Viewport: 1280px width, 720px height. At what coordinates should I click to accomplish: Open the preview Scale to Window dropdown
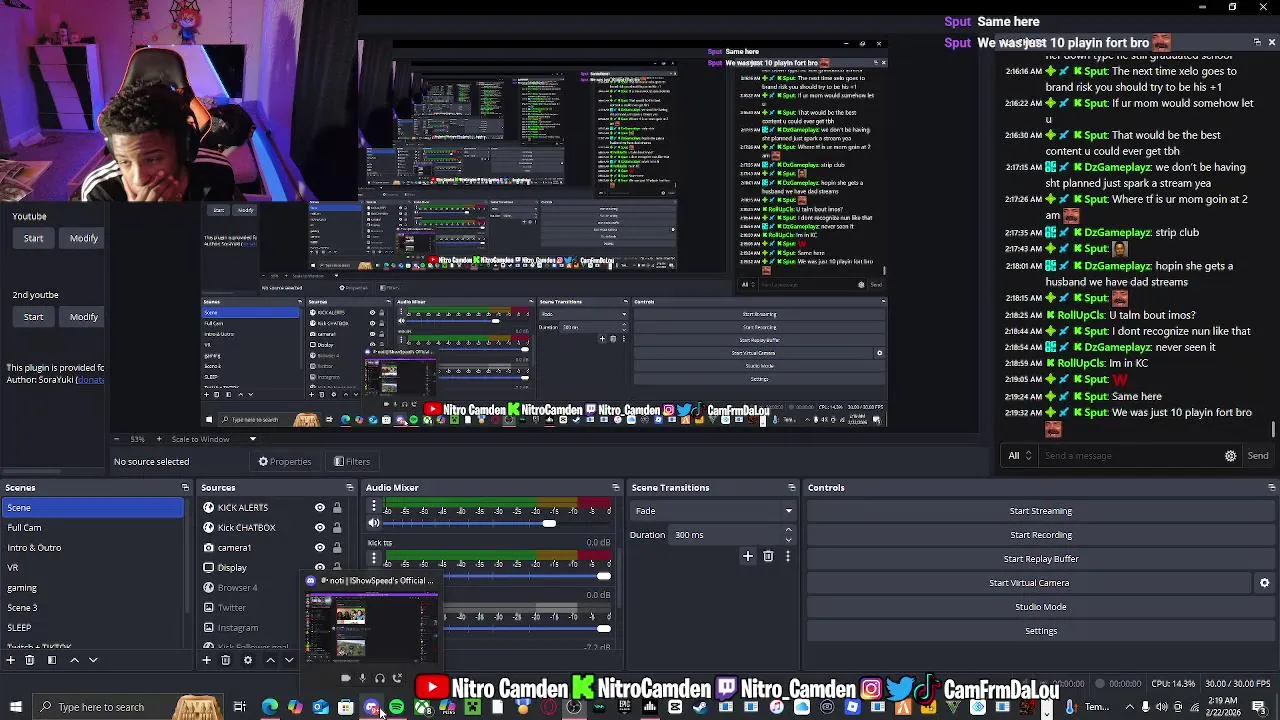[x=213, y=439]
